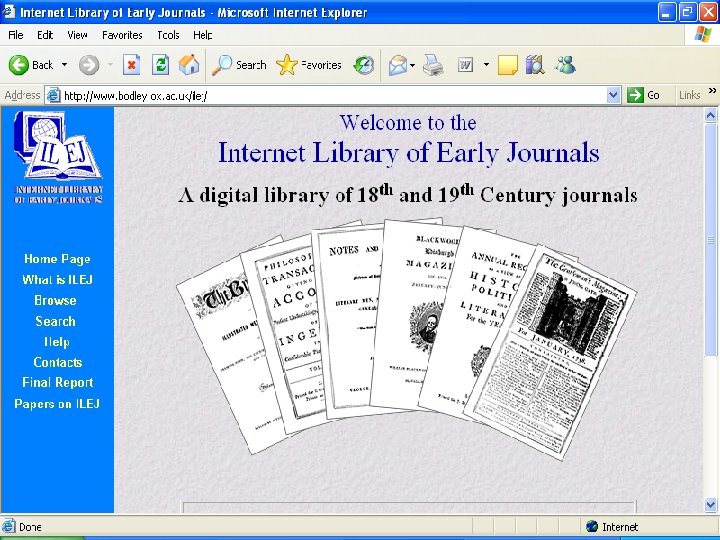This screenshot has height=540, width=720.
Task: Click the Mail envelope icon
Action: click(x=398, y=65)
